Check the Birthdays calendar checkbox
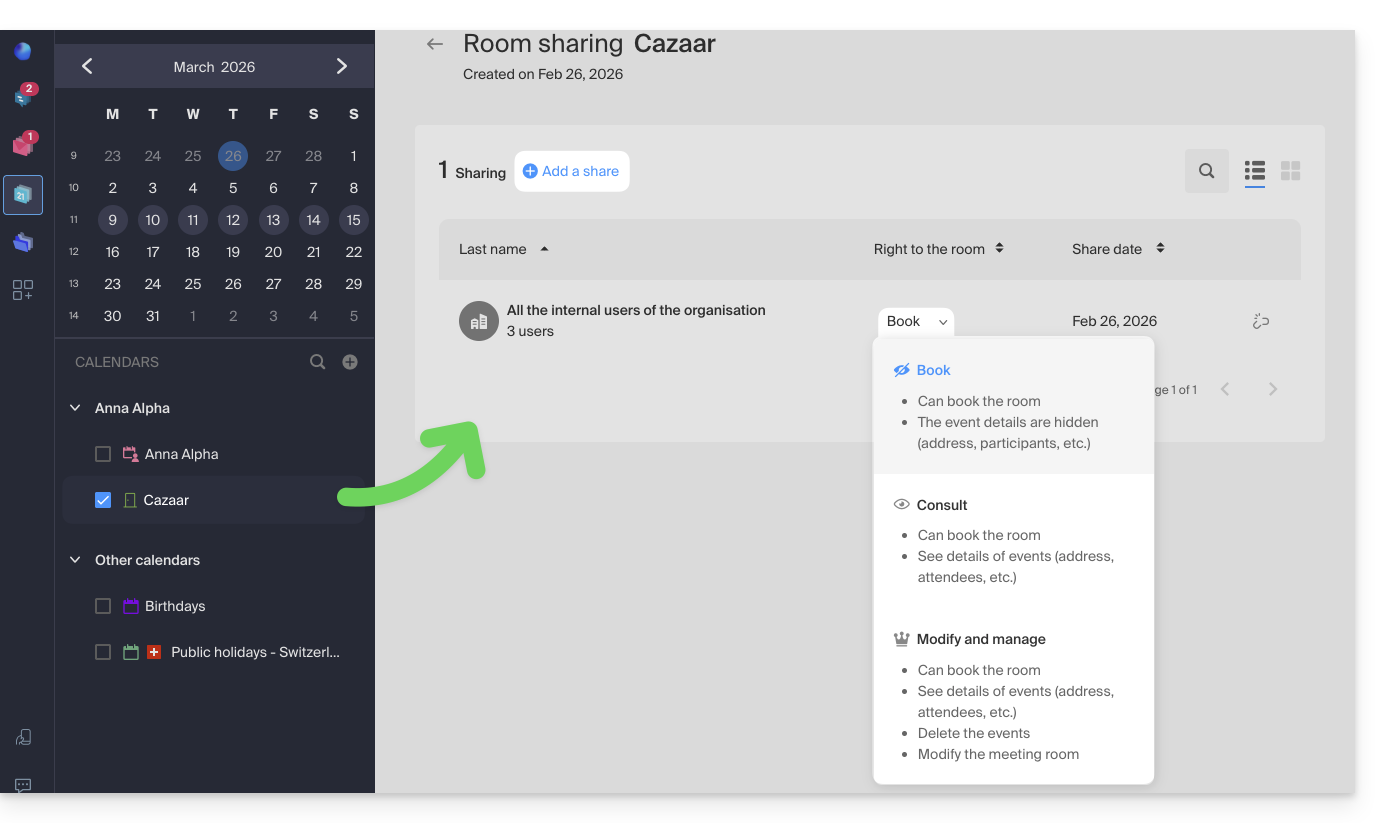Screen dimensions: 1385x823 coord(103,606)
